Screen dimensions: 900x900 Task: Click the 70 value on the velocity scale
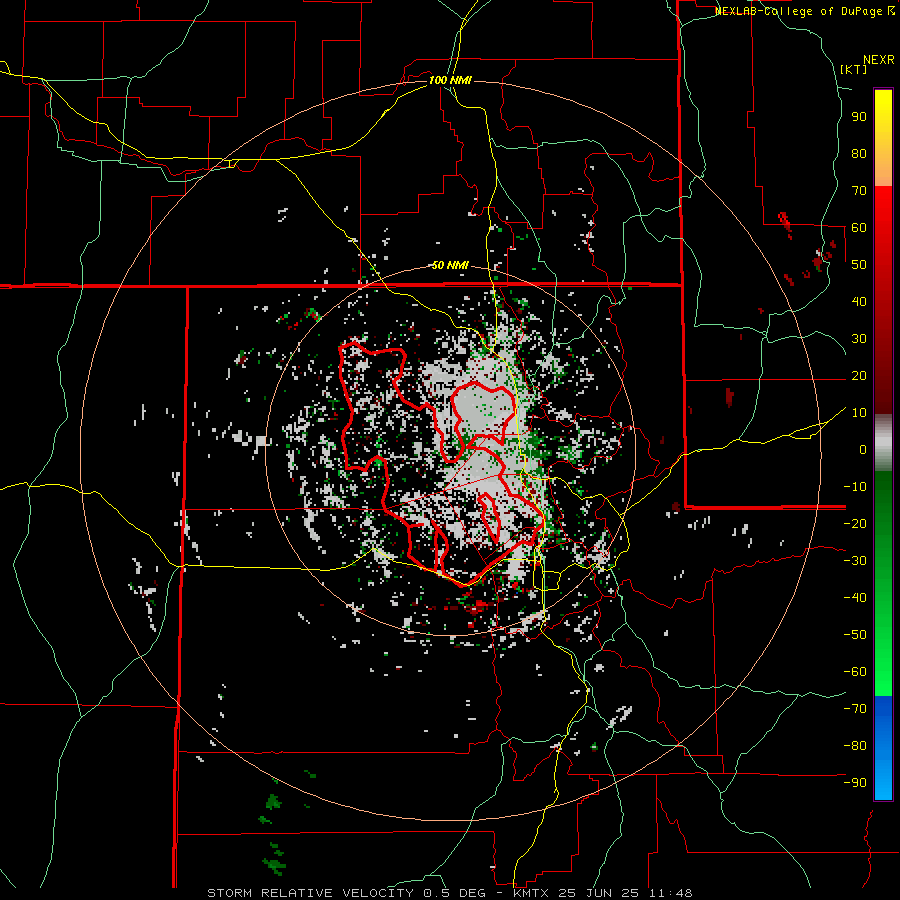coord(859,191)
